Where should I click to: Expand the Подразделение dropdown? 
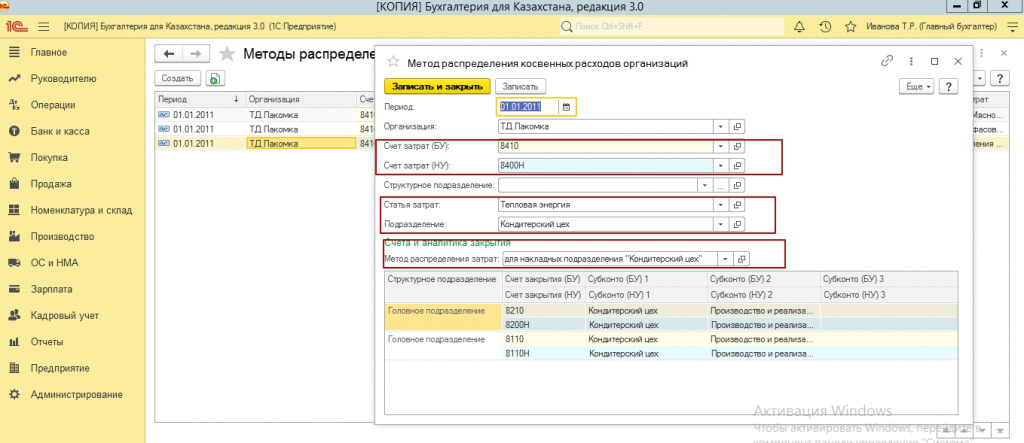[x=720, y=224]
